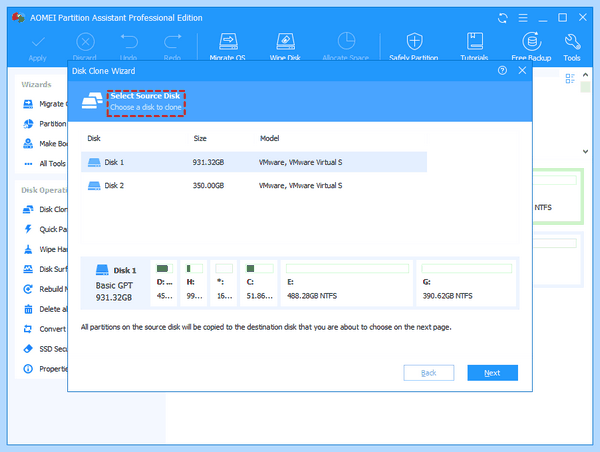The width and height of the screenshot is (600, 452).
Task: Click the refresh icon in title bar
Action: 503,18
